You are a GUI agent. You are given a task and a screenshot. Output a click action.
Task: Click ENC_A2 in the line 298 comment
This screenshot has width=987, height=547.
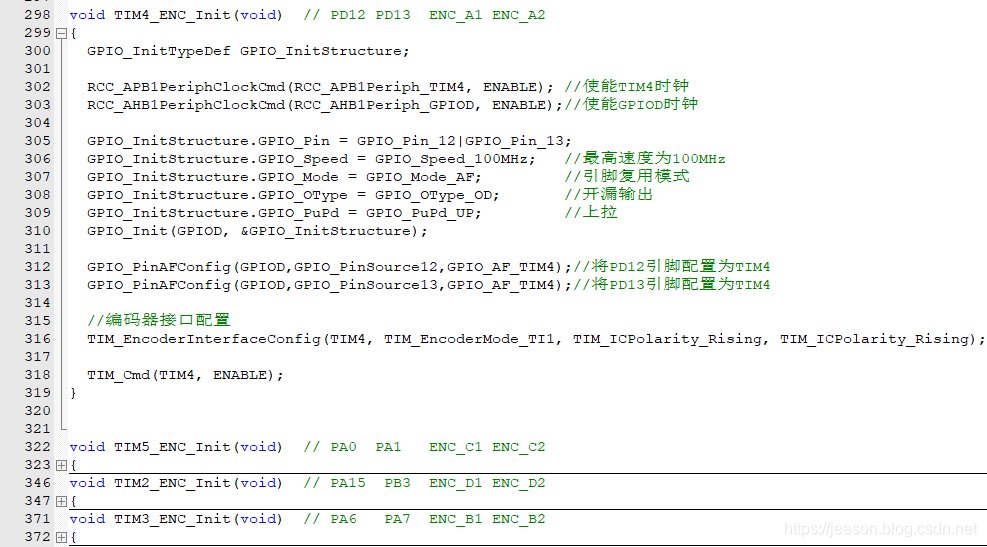[519, 15]
